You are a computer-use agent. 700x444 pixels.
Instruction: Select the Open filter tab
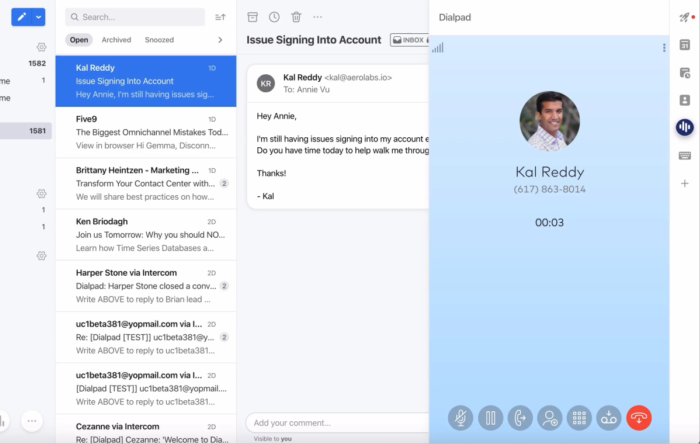[79, 40]
